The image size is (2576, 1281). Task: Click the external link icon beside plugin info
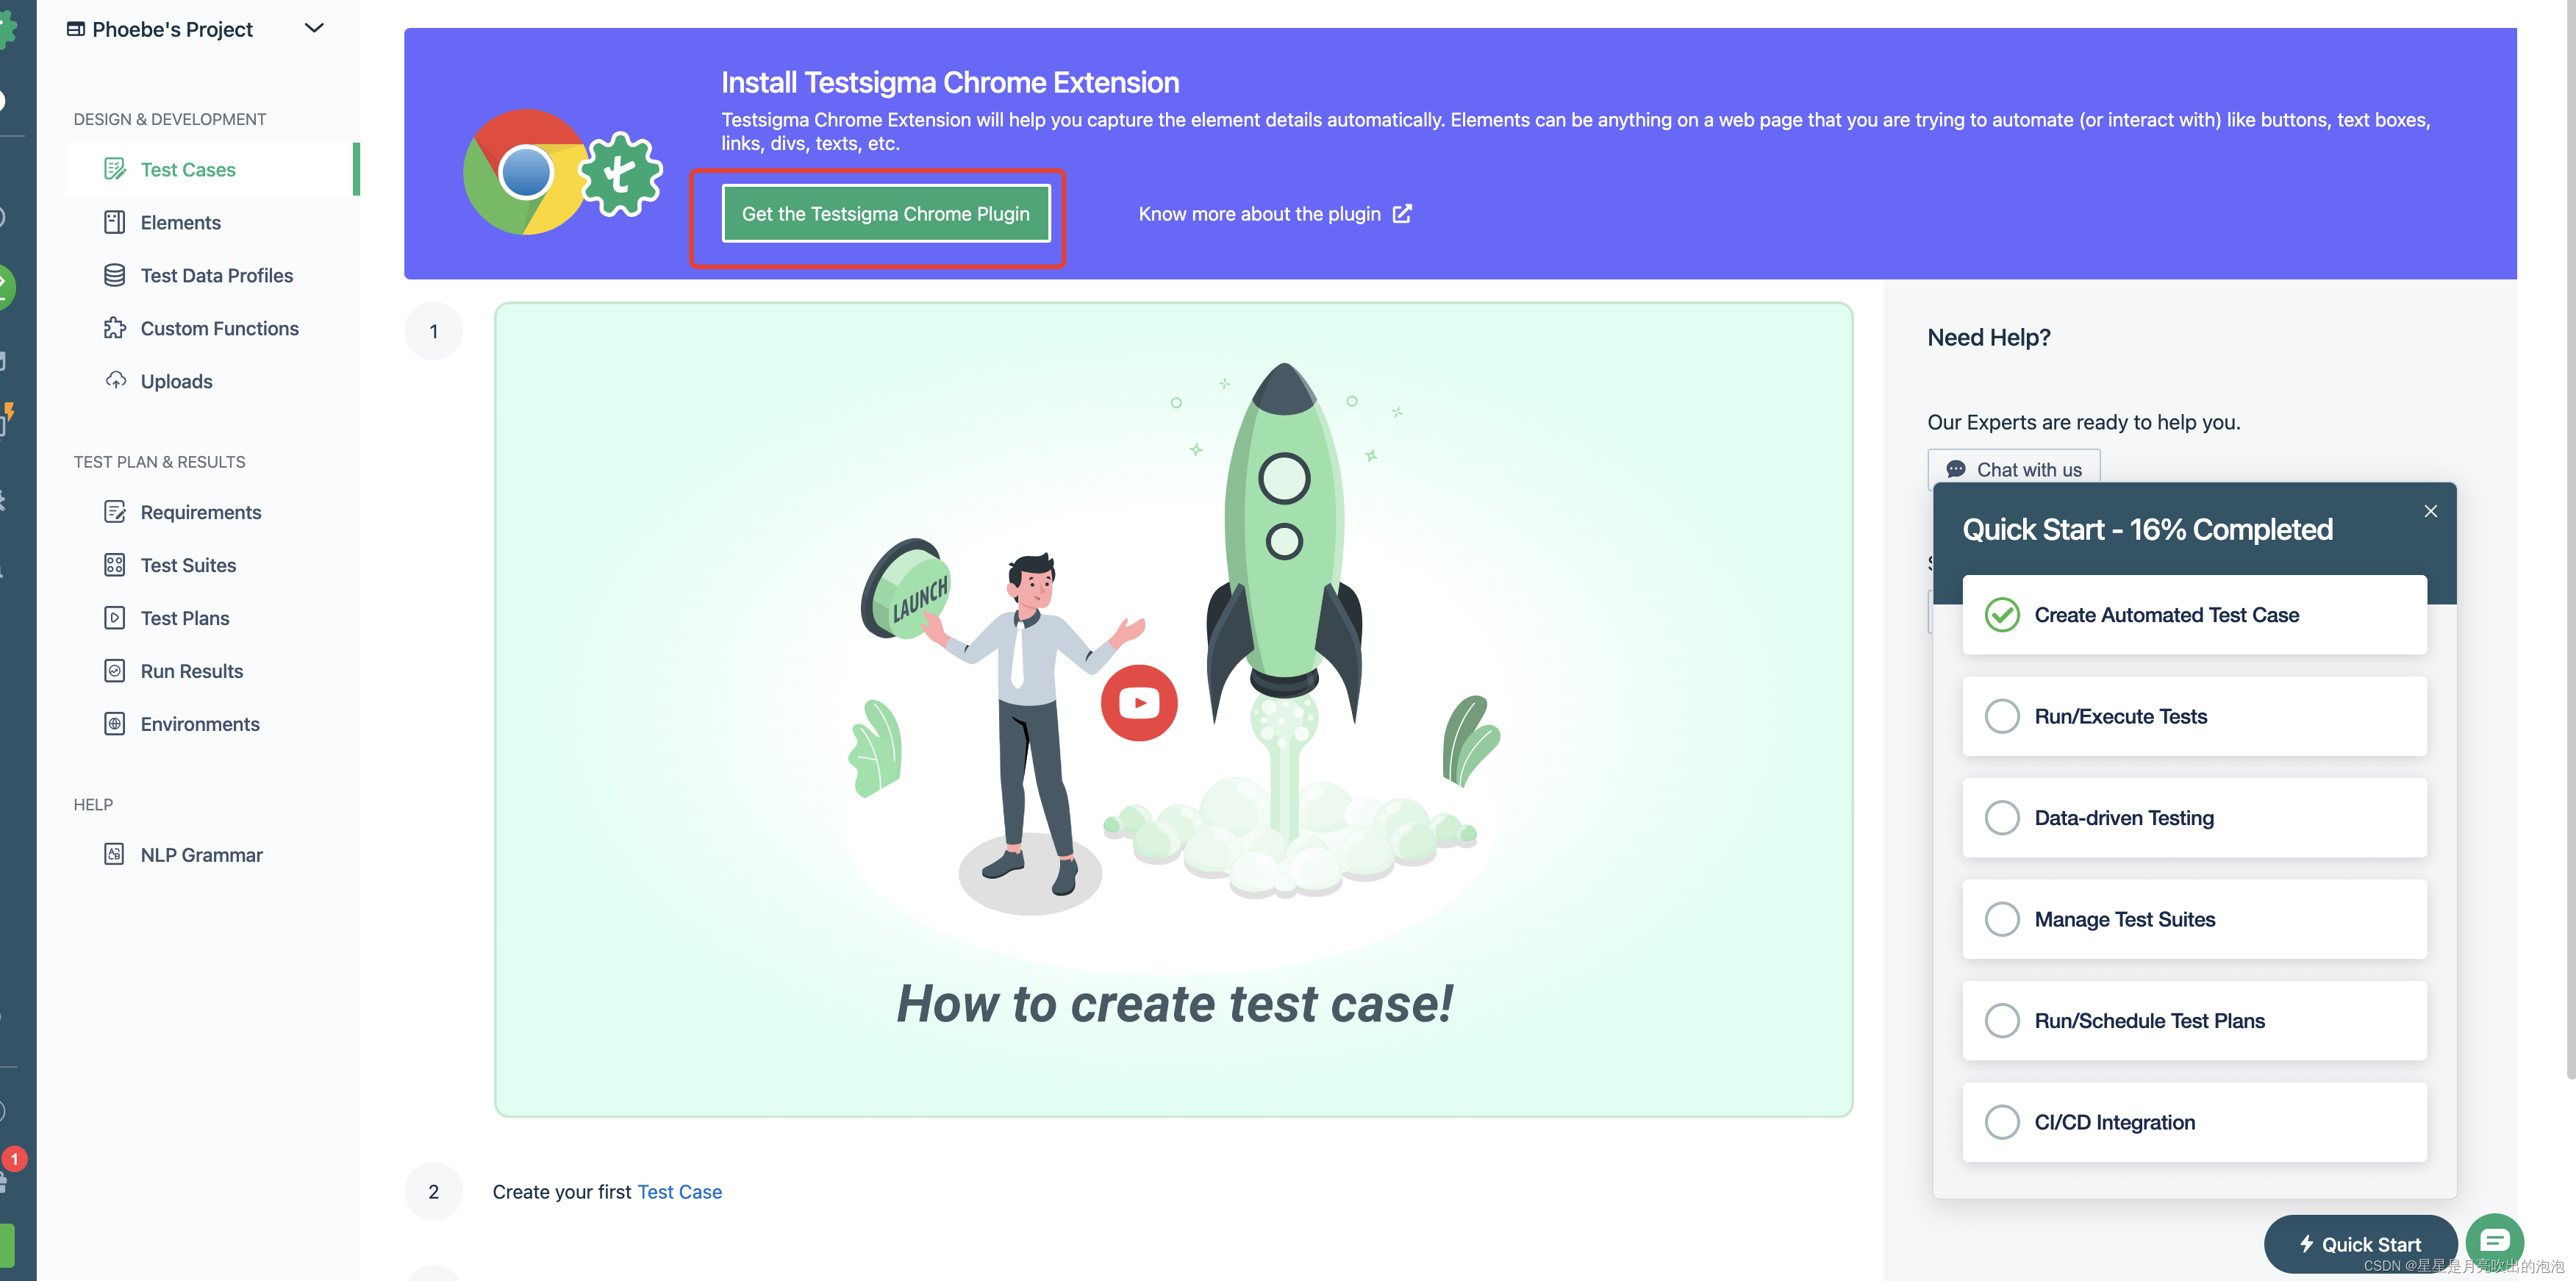click(x=1403, y=214)
